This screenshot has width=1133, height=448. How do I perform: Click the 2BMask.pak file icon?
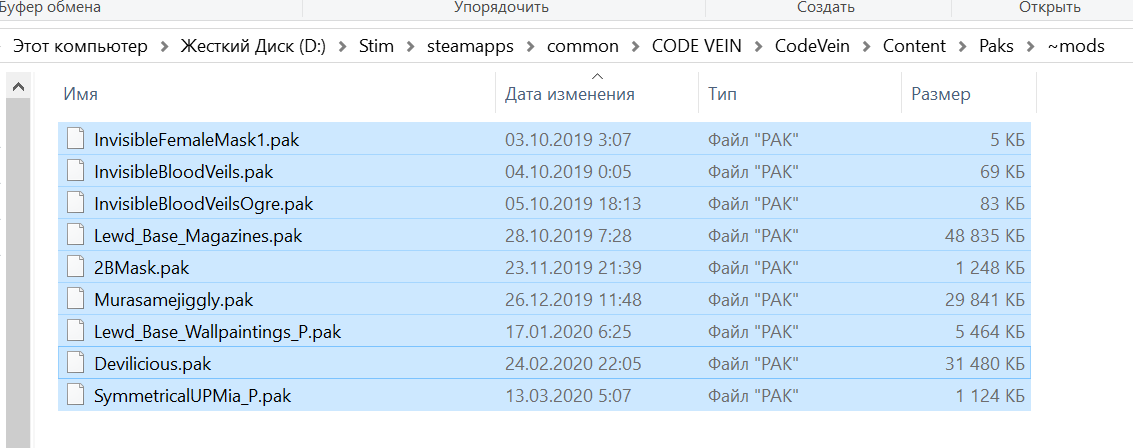click(x=76, y=268)
